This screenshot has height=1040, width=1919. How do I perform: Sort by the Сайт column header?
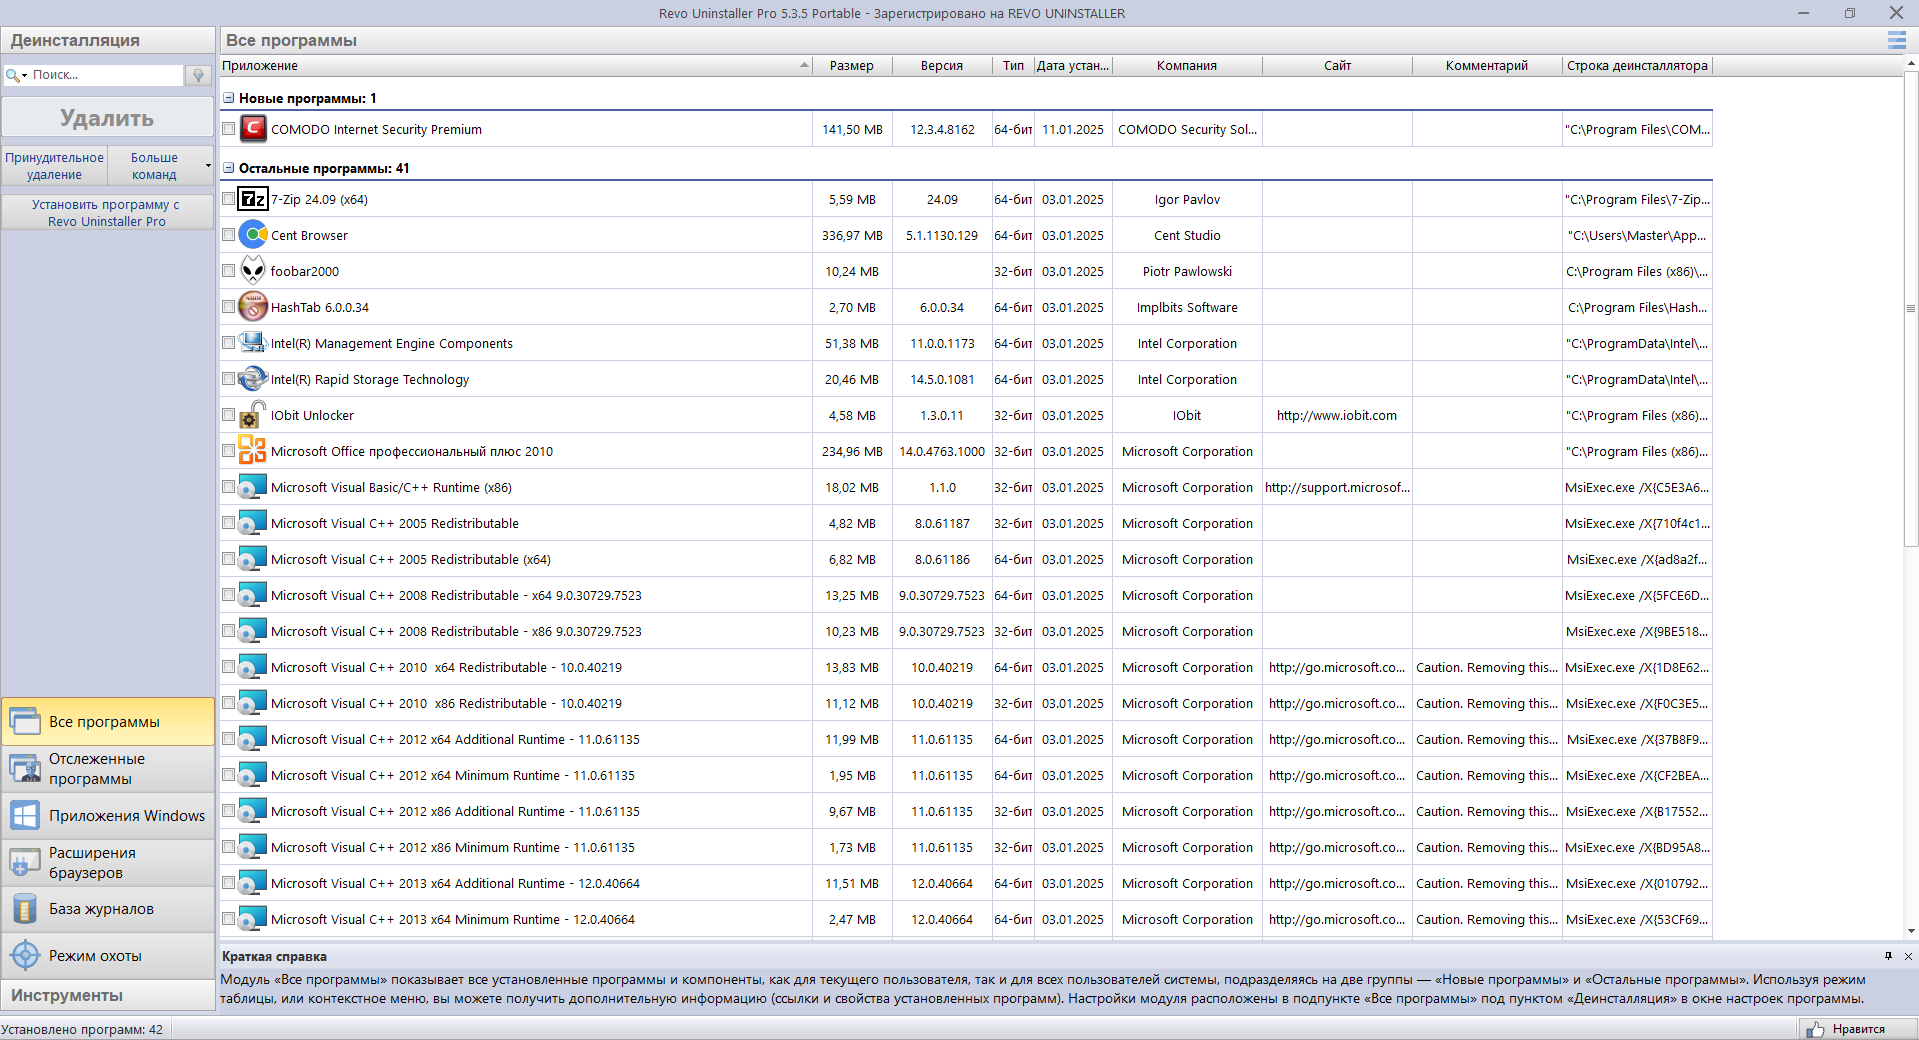coord(1337,65)
